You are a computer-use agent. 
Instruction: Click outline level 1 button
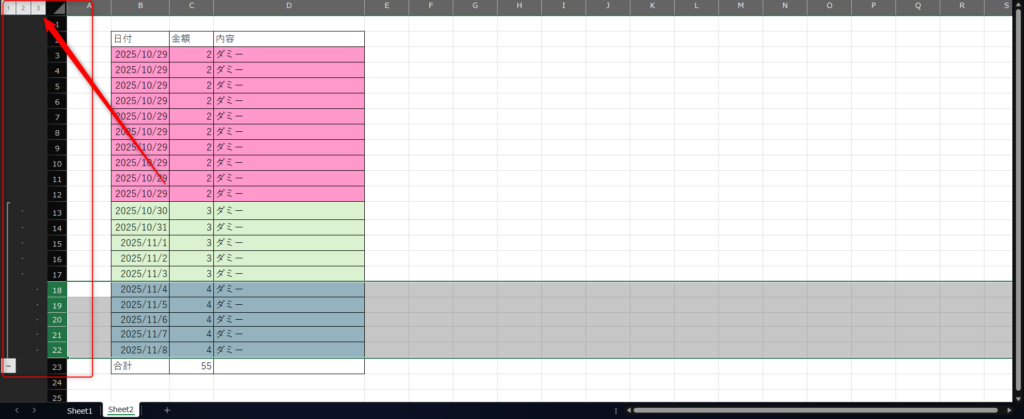point(8,8)
